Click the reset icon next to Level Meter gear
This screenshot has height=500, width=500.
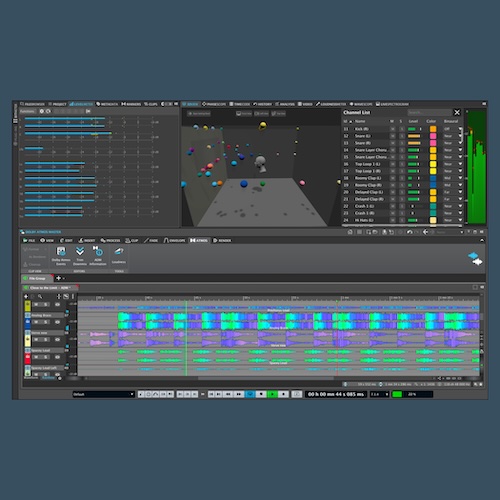48,111
